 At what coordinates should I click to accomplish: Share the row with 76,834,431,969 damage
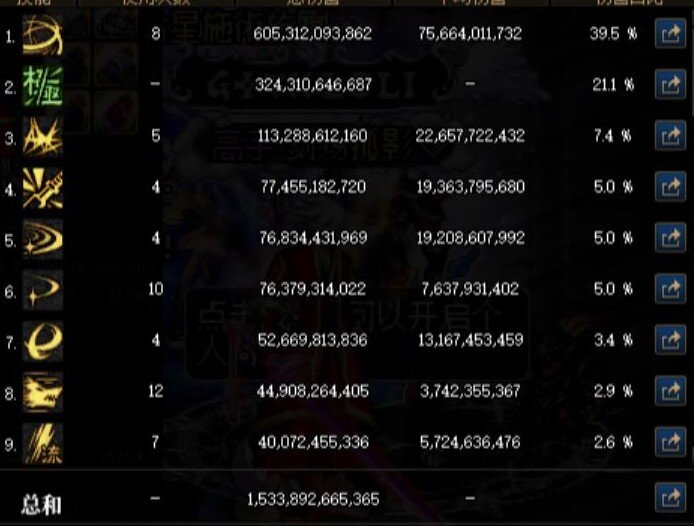point(668,238)
